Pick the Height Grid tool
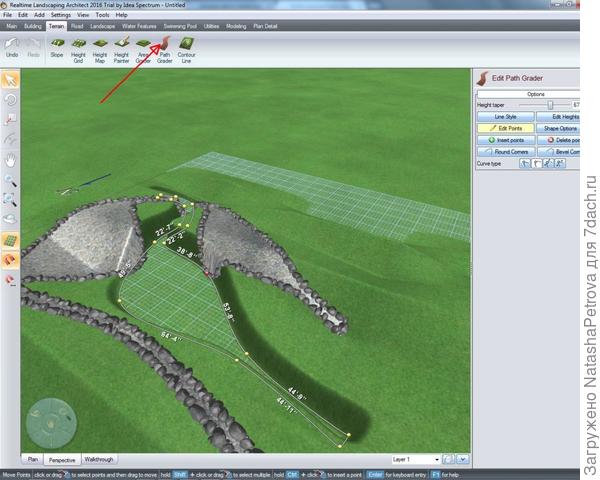This screenshot has height=480, width=600. [x=78, y=49]
